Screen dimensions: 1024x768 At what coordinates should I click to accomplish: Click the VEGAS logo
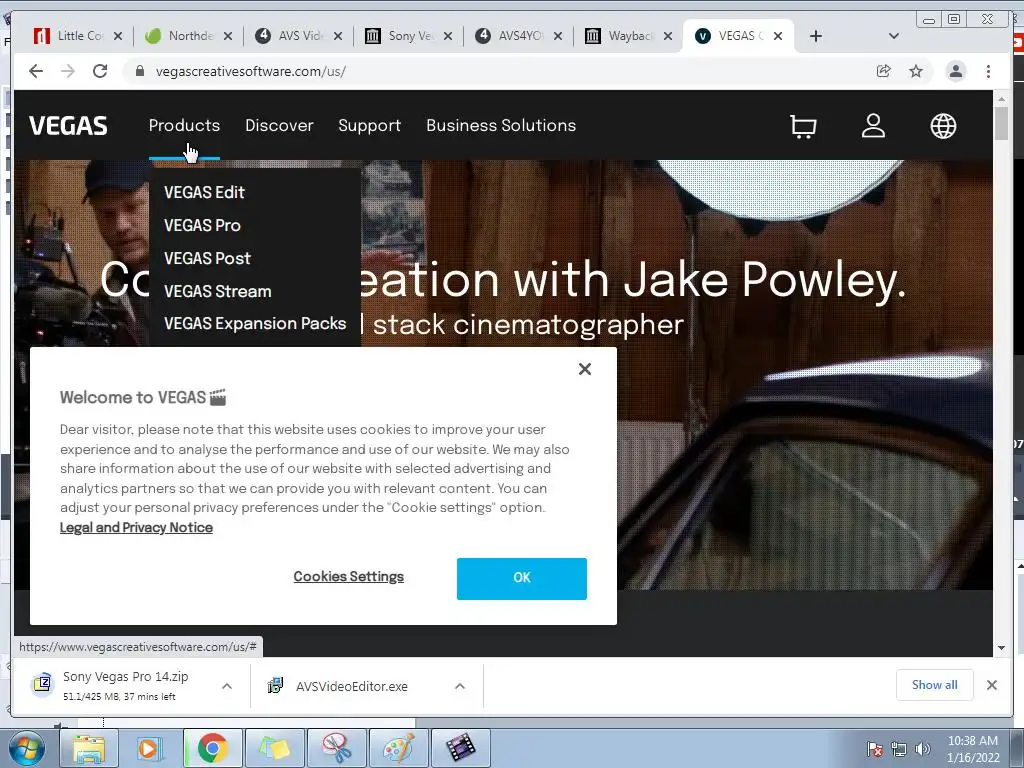[68, 125]
